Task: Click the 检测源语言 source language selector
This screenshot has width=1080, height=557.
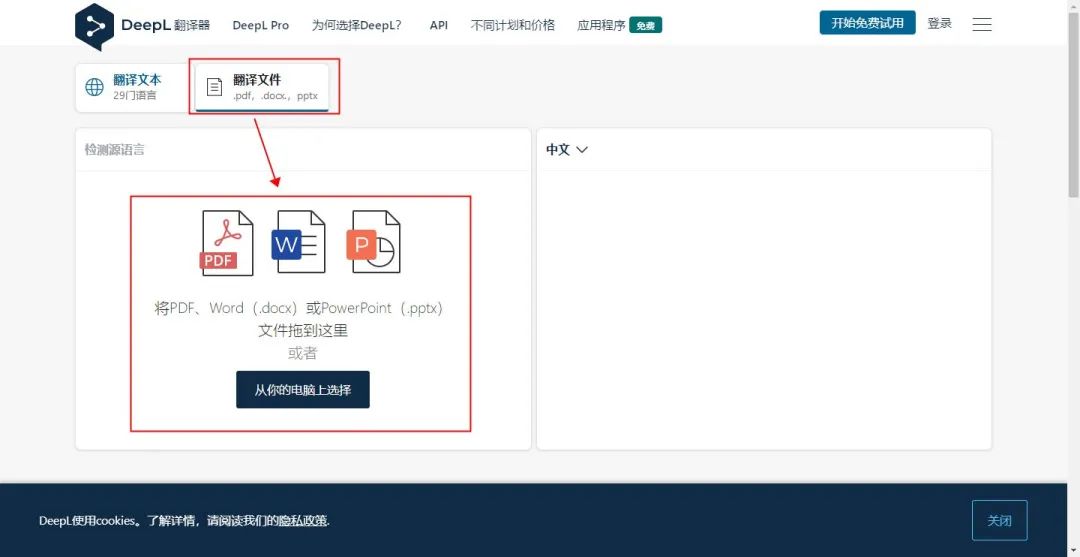Action: click(114, 149)
